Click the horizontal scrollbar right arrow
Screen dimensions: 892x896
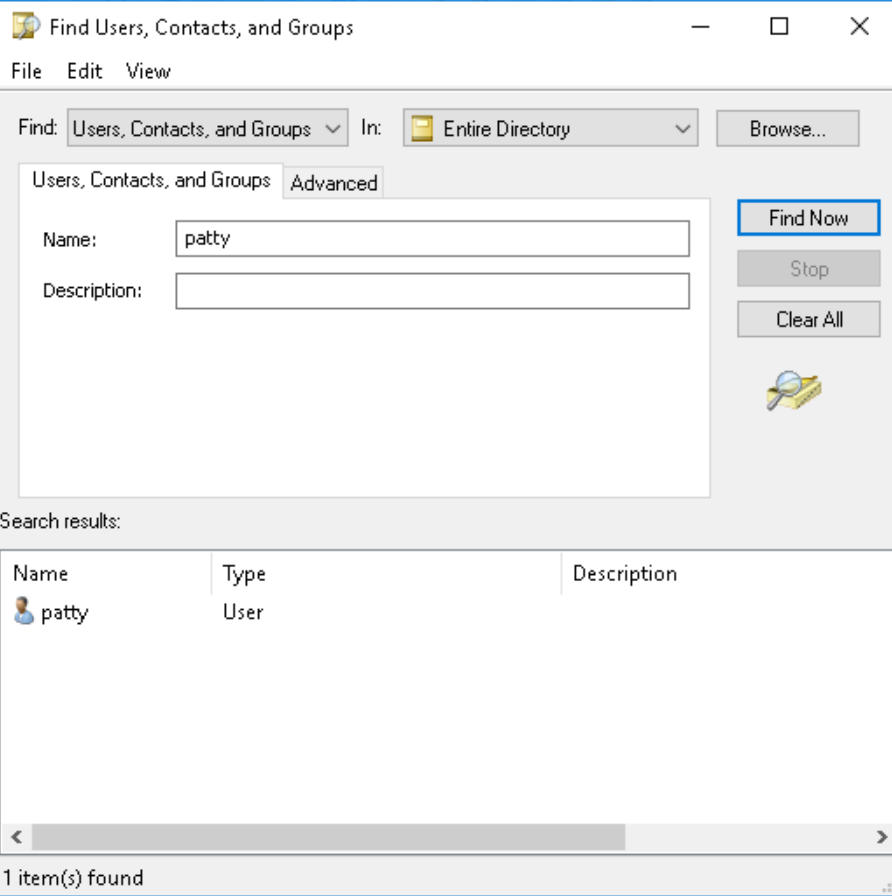point(881,837)
